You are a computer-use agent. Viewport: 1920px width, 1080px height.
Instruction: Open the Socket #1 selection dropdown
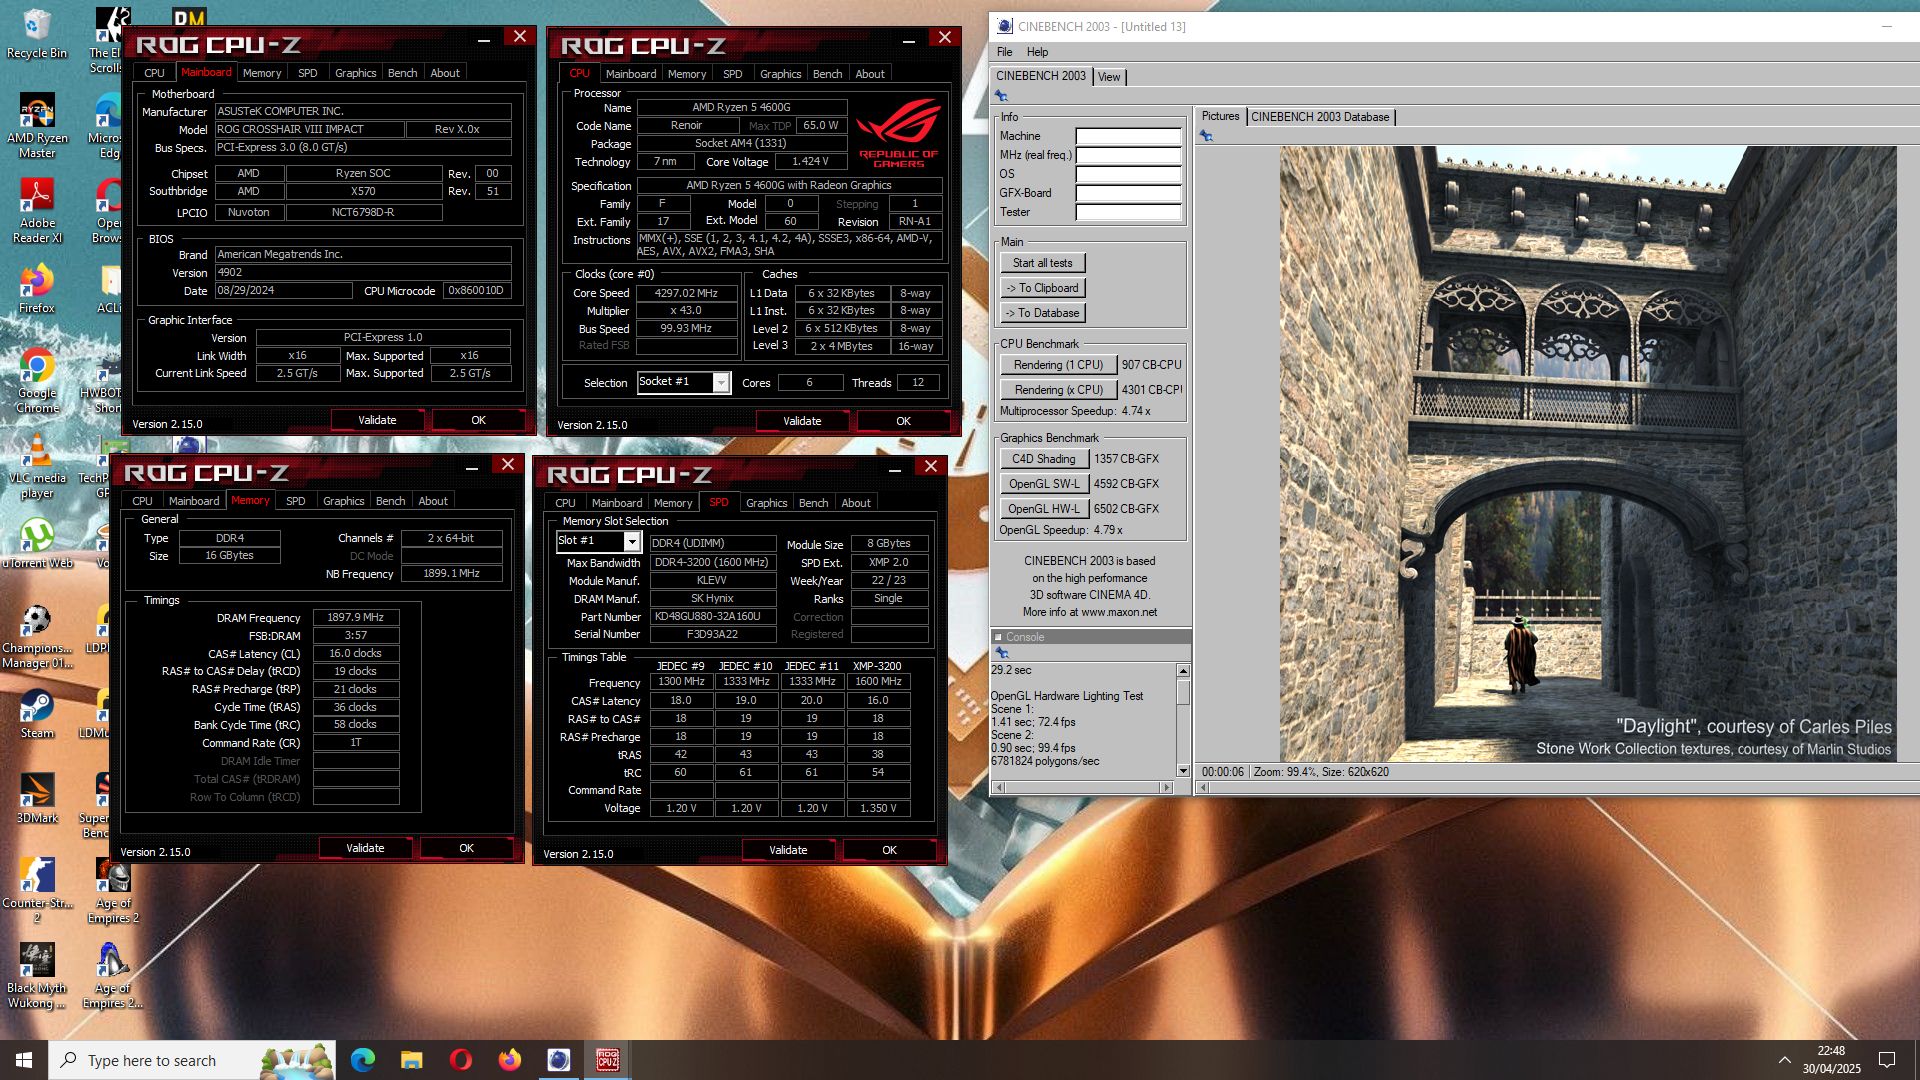coord(721,383)
